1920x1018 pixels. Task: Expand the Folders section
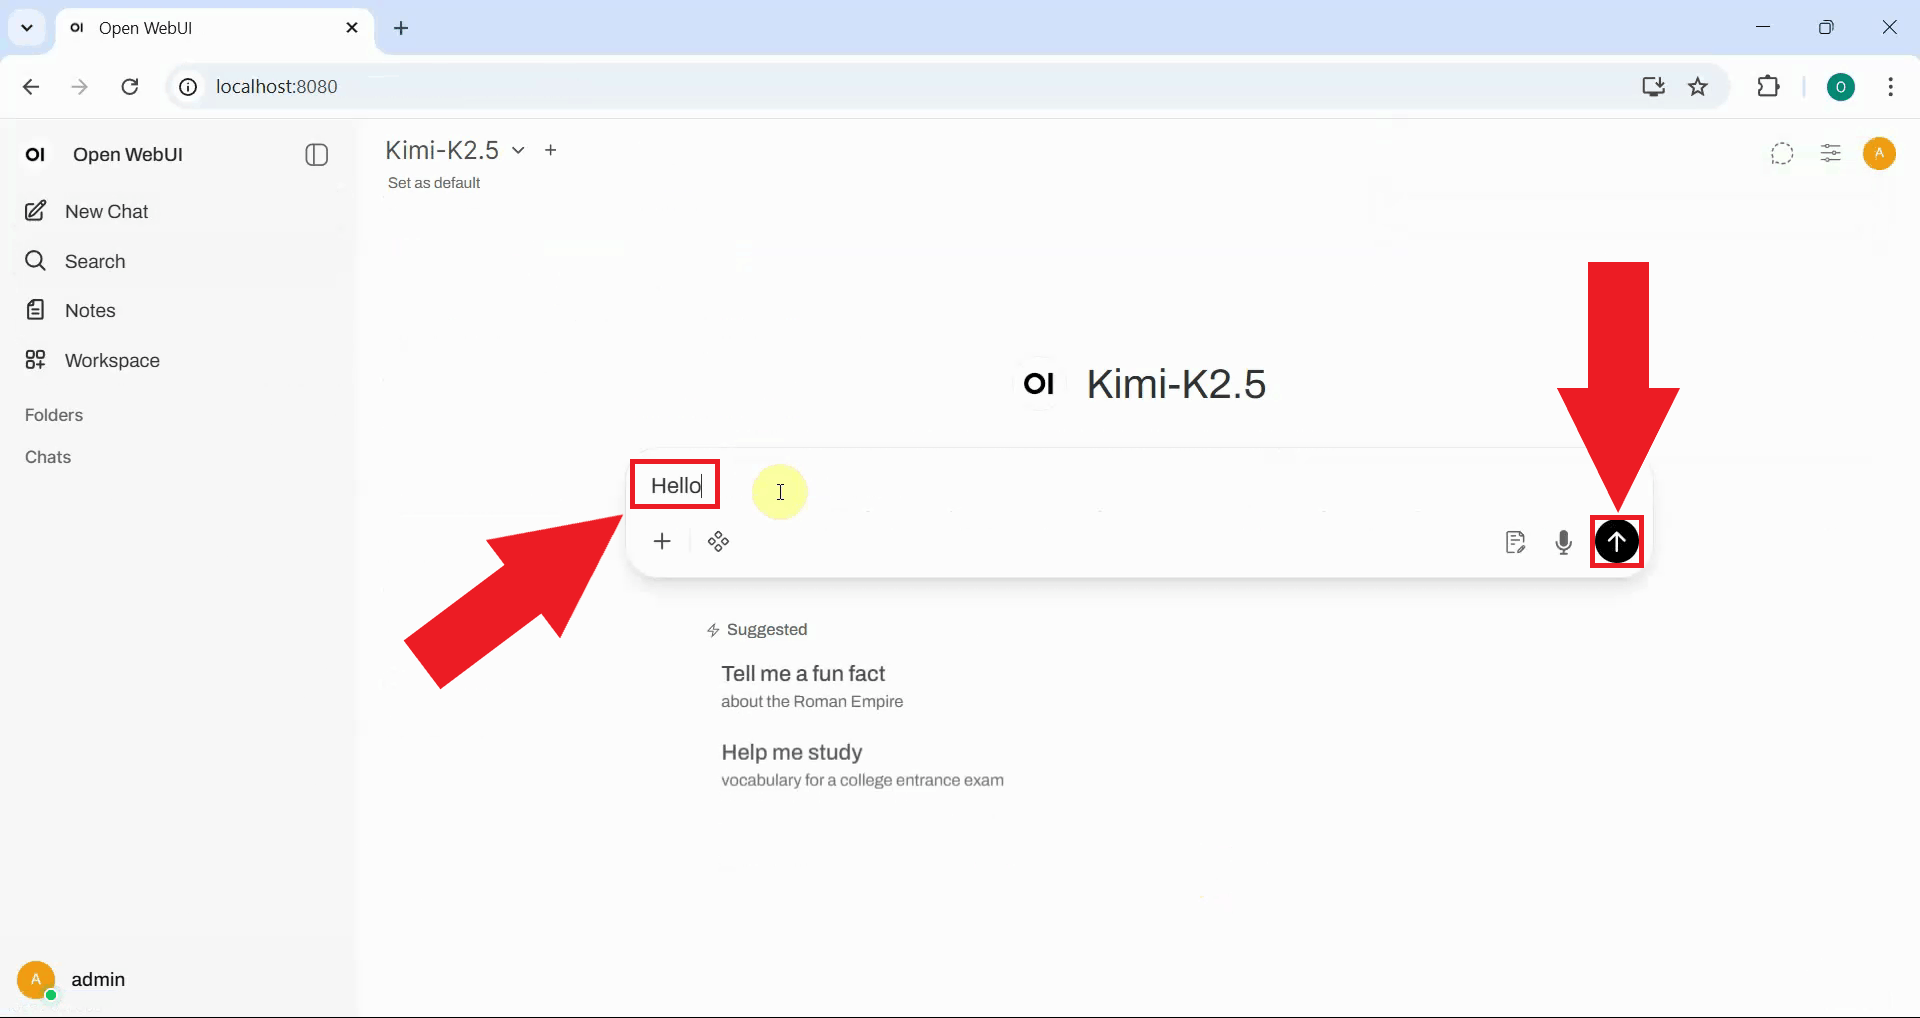click(x=53, y=415)
